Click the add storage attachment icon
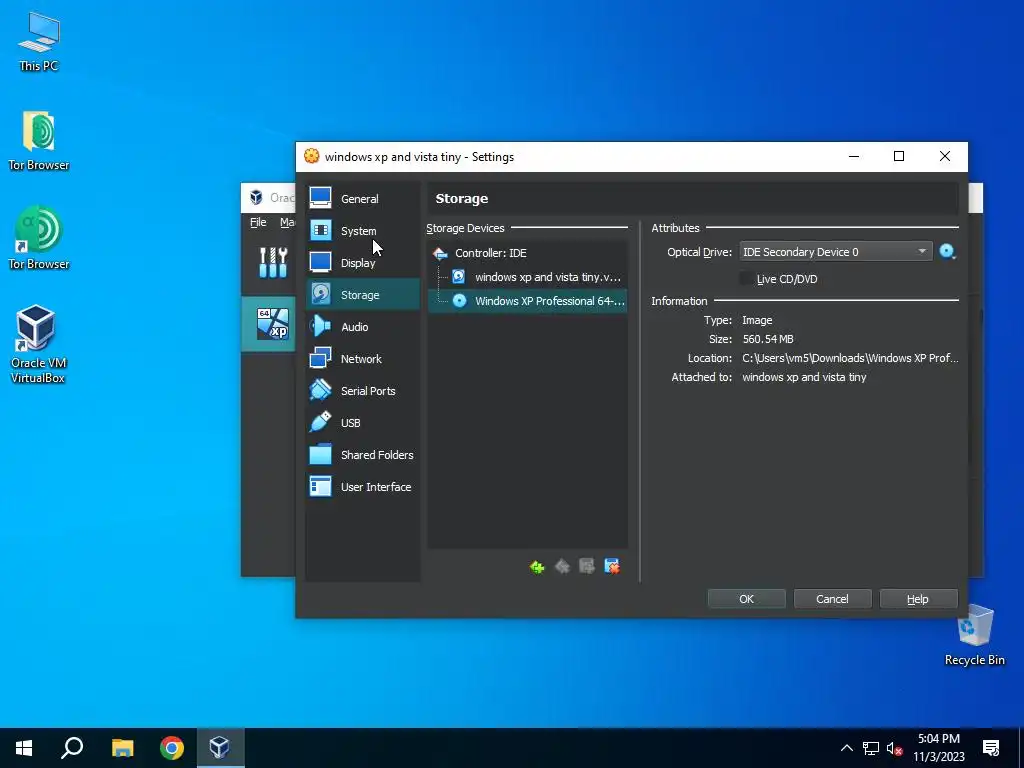 [586, 567]
